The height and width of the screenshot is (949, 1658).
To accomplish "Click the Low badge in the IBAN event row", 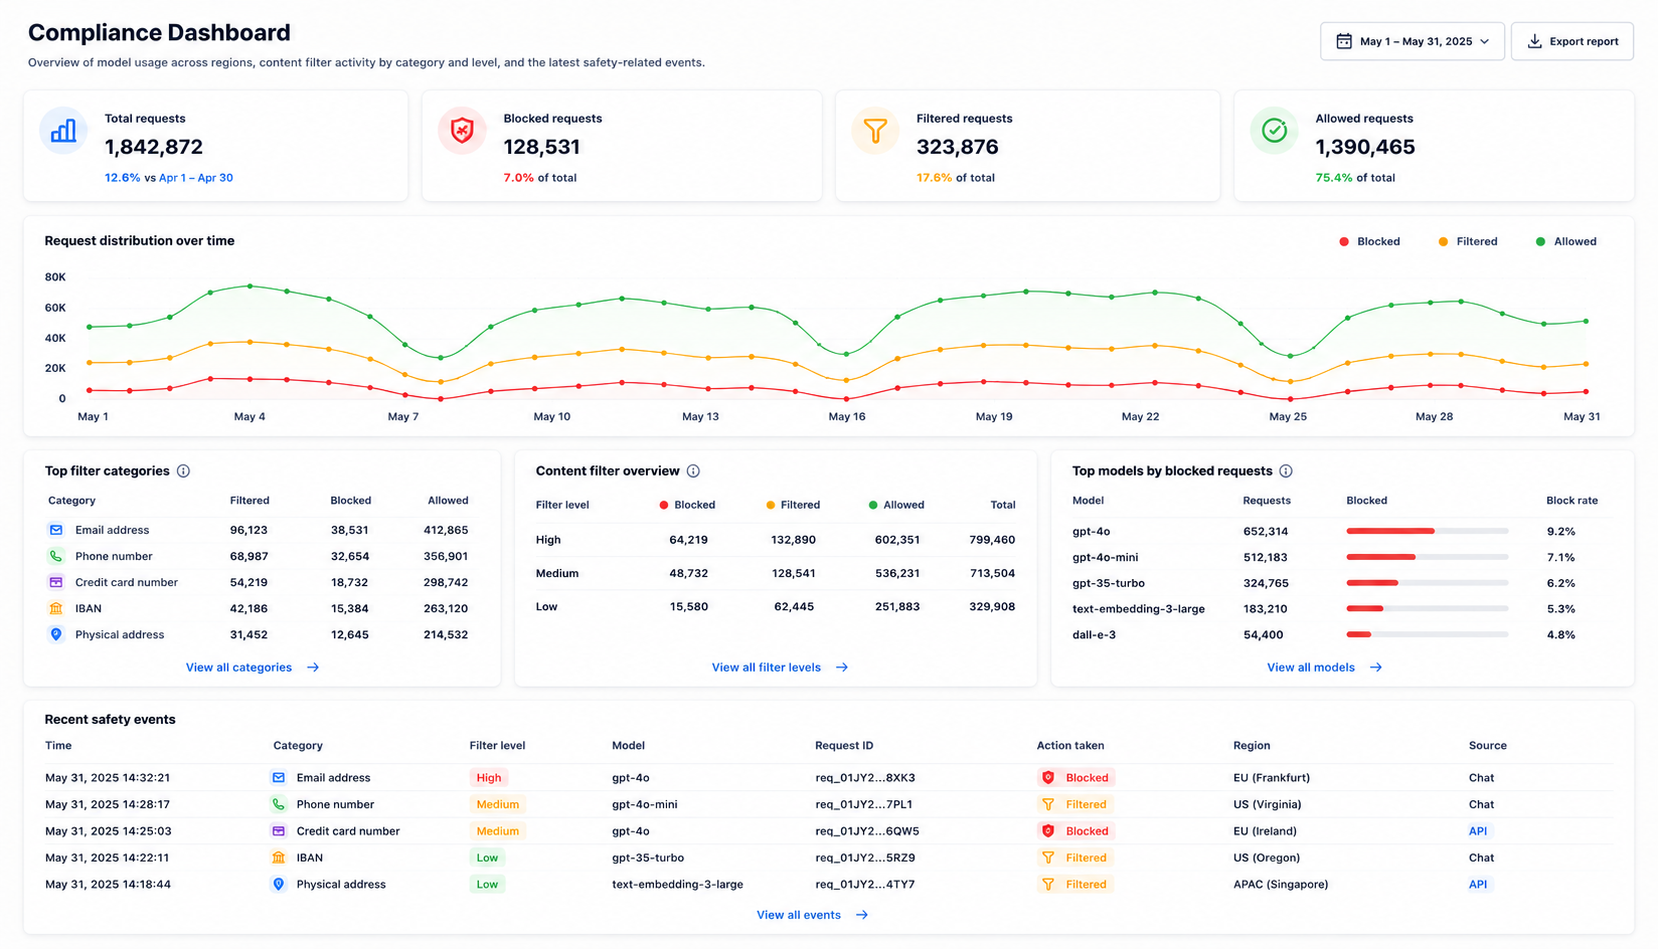I will pyautogui.click(x=487, y=858).
